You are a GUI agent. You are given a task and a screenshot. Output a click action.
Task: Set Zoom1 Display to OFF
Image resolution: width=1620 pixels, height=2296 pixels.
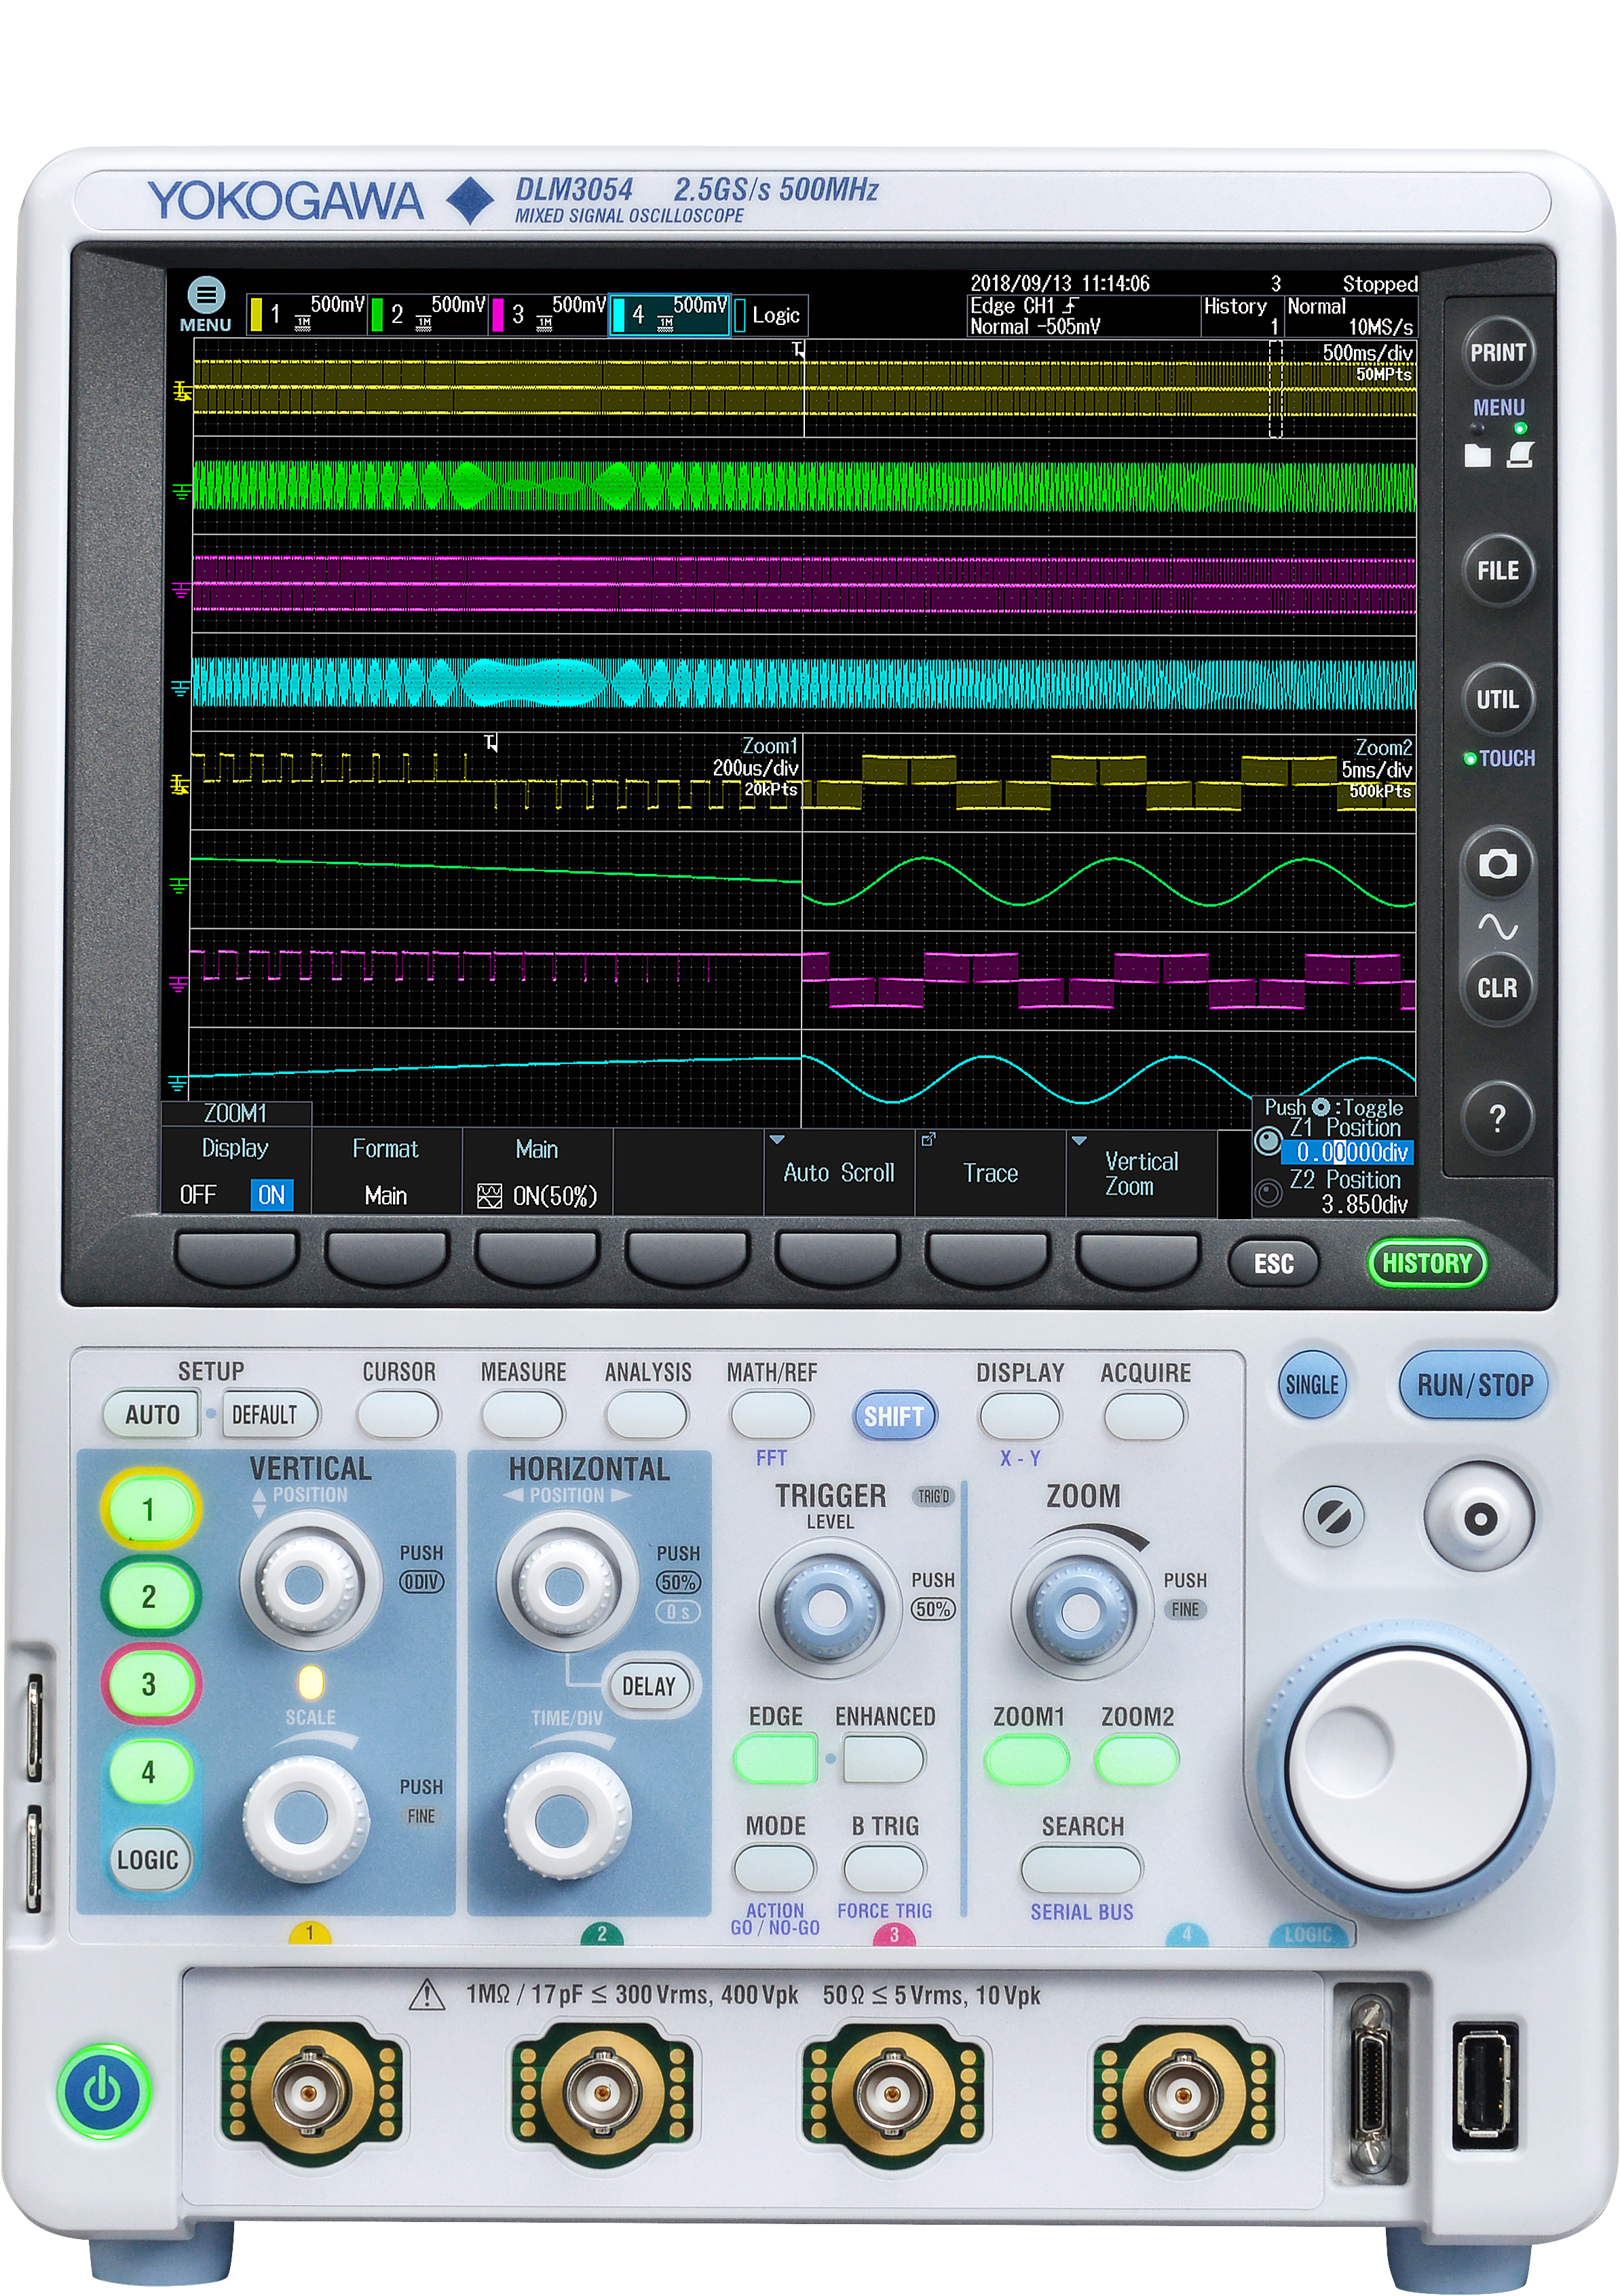[x=198, y=1195]
